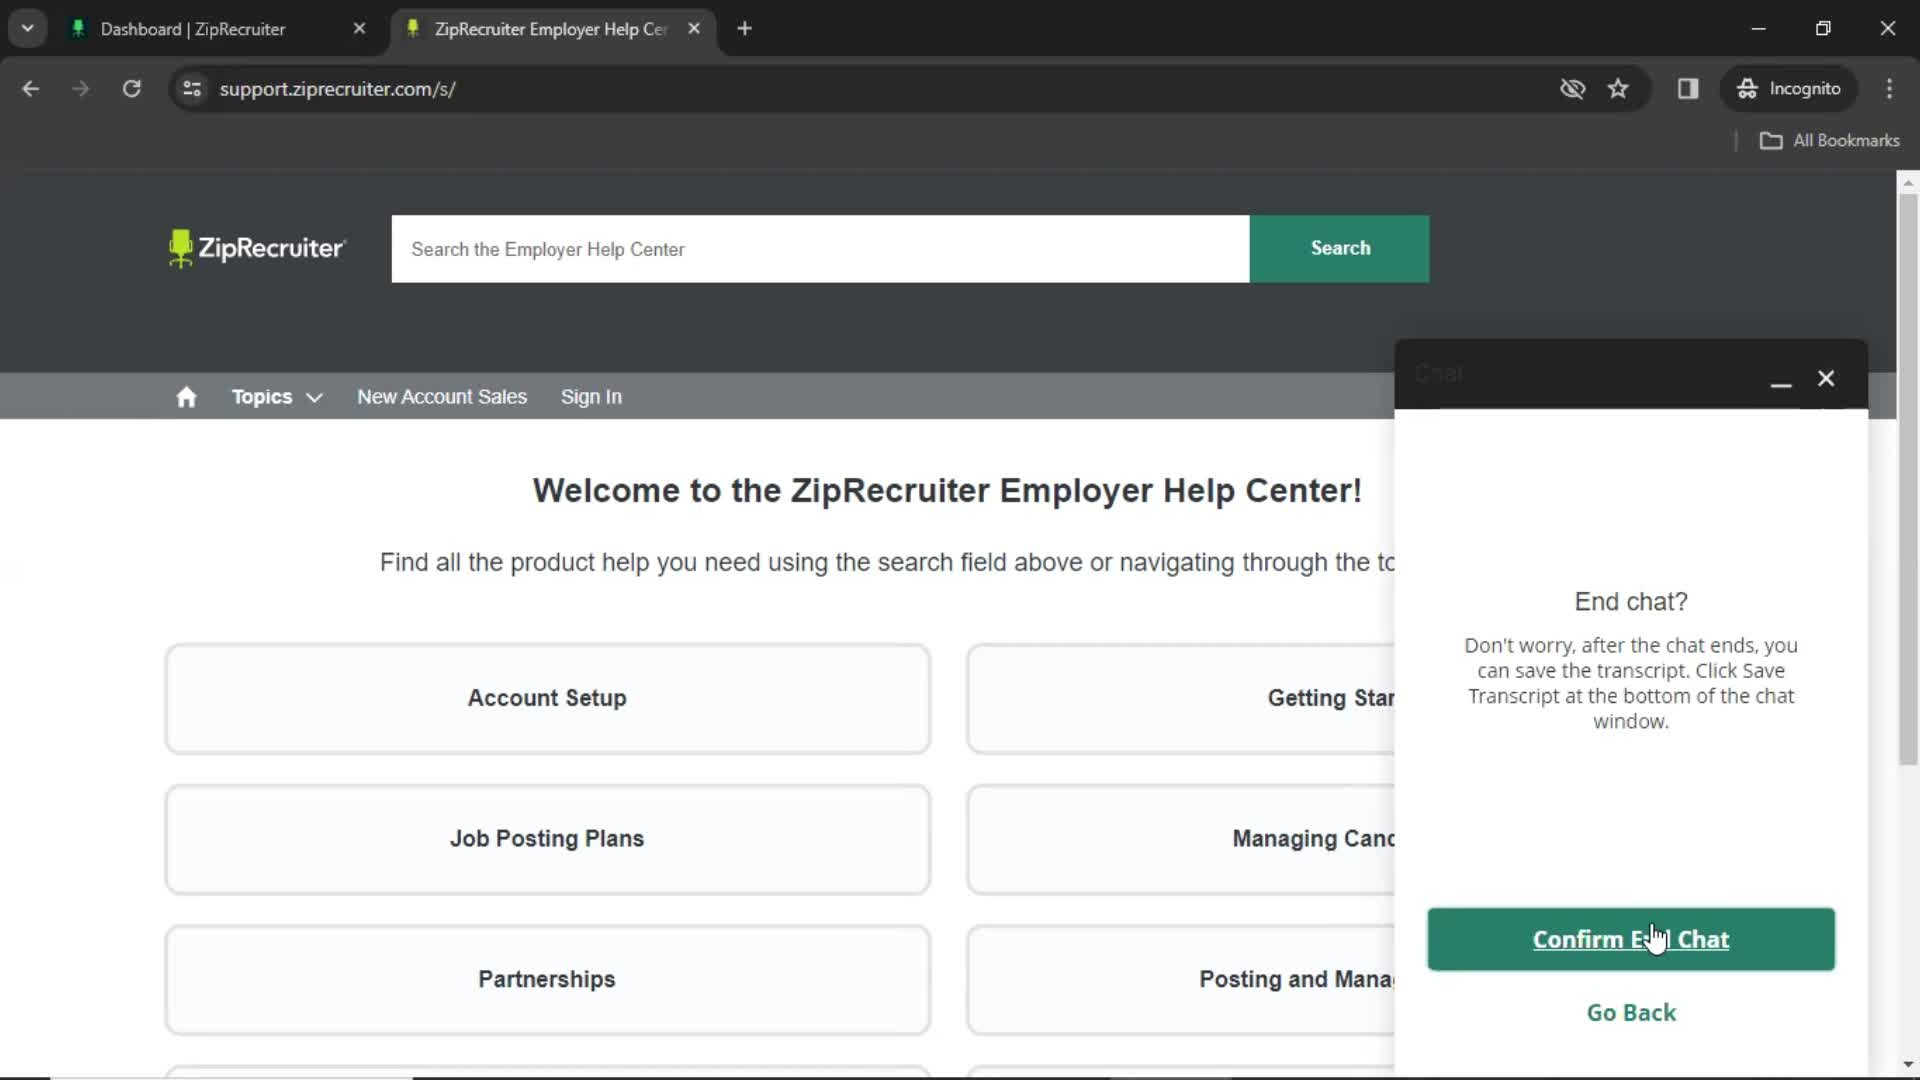Bookmark this page with the star icon
Viewport: 1920px width, 1080px height.
(x=1618, y=89)
